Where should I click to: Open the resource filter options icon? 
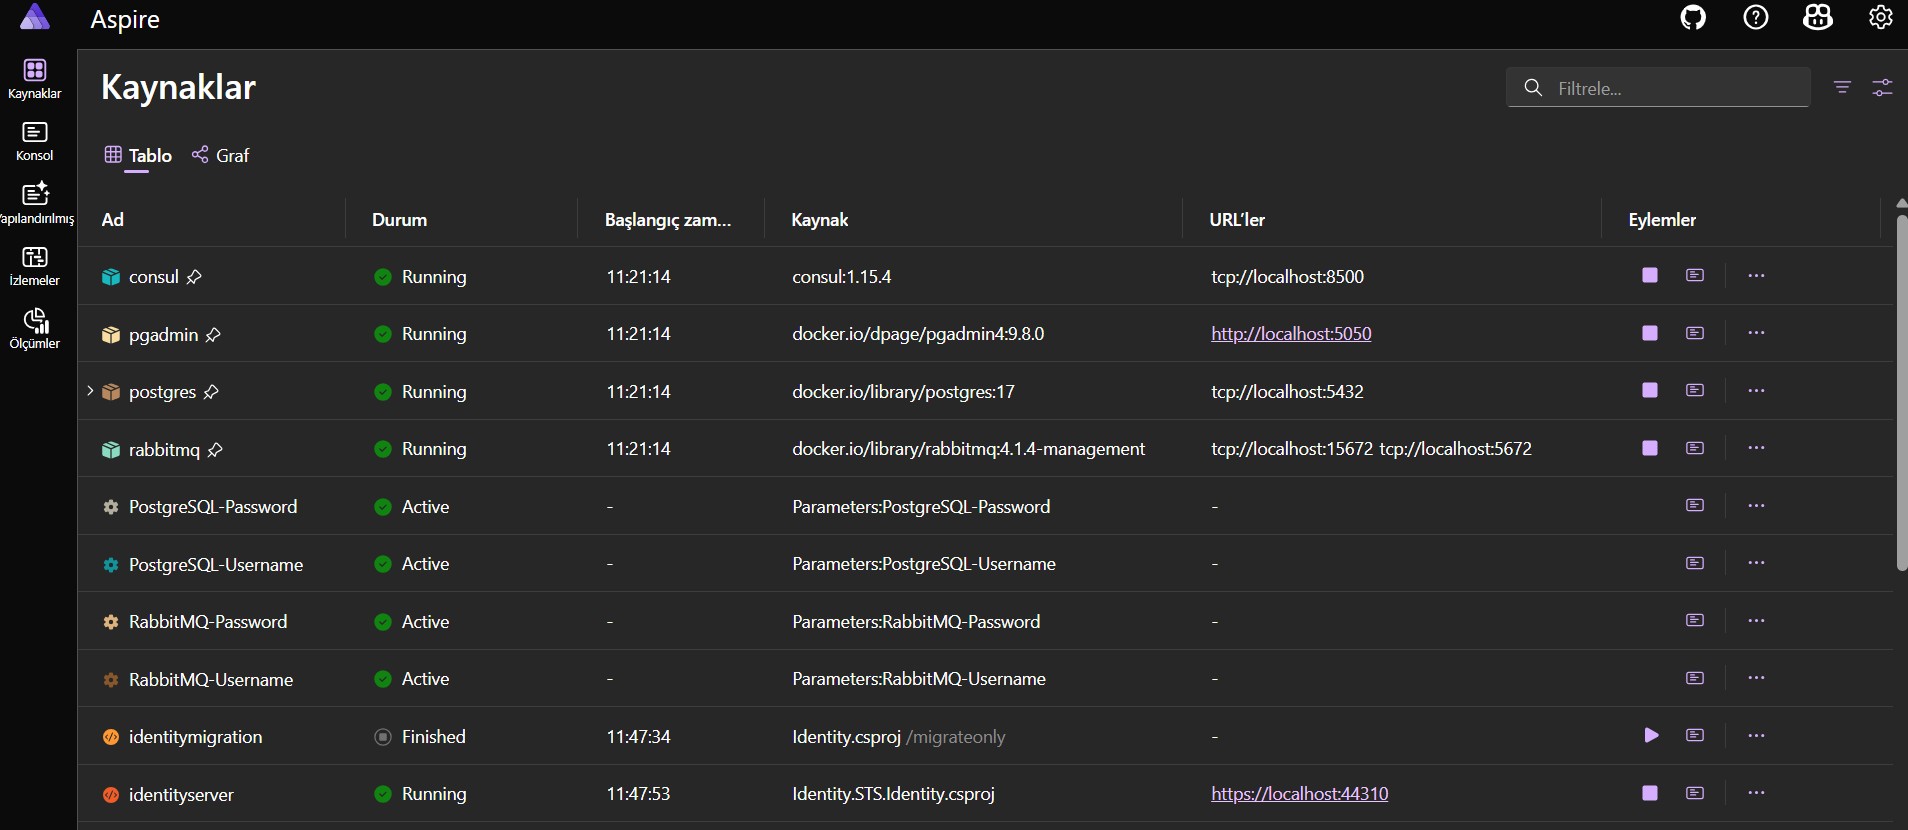[x=1842, y=88]
